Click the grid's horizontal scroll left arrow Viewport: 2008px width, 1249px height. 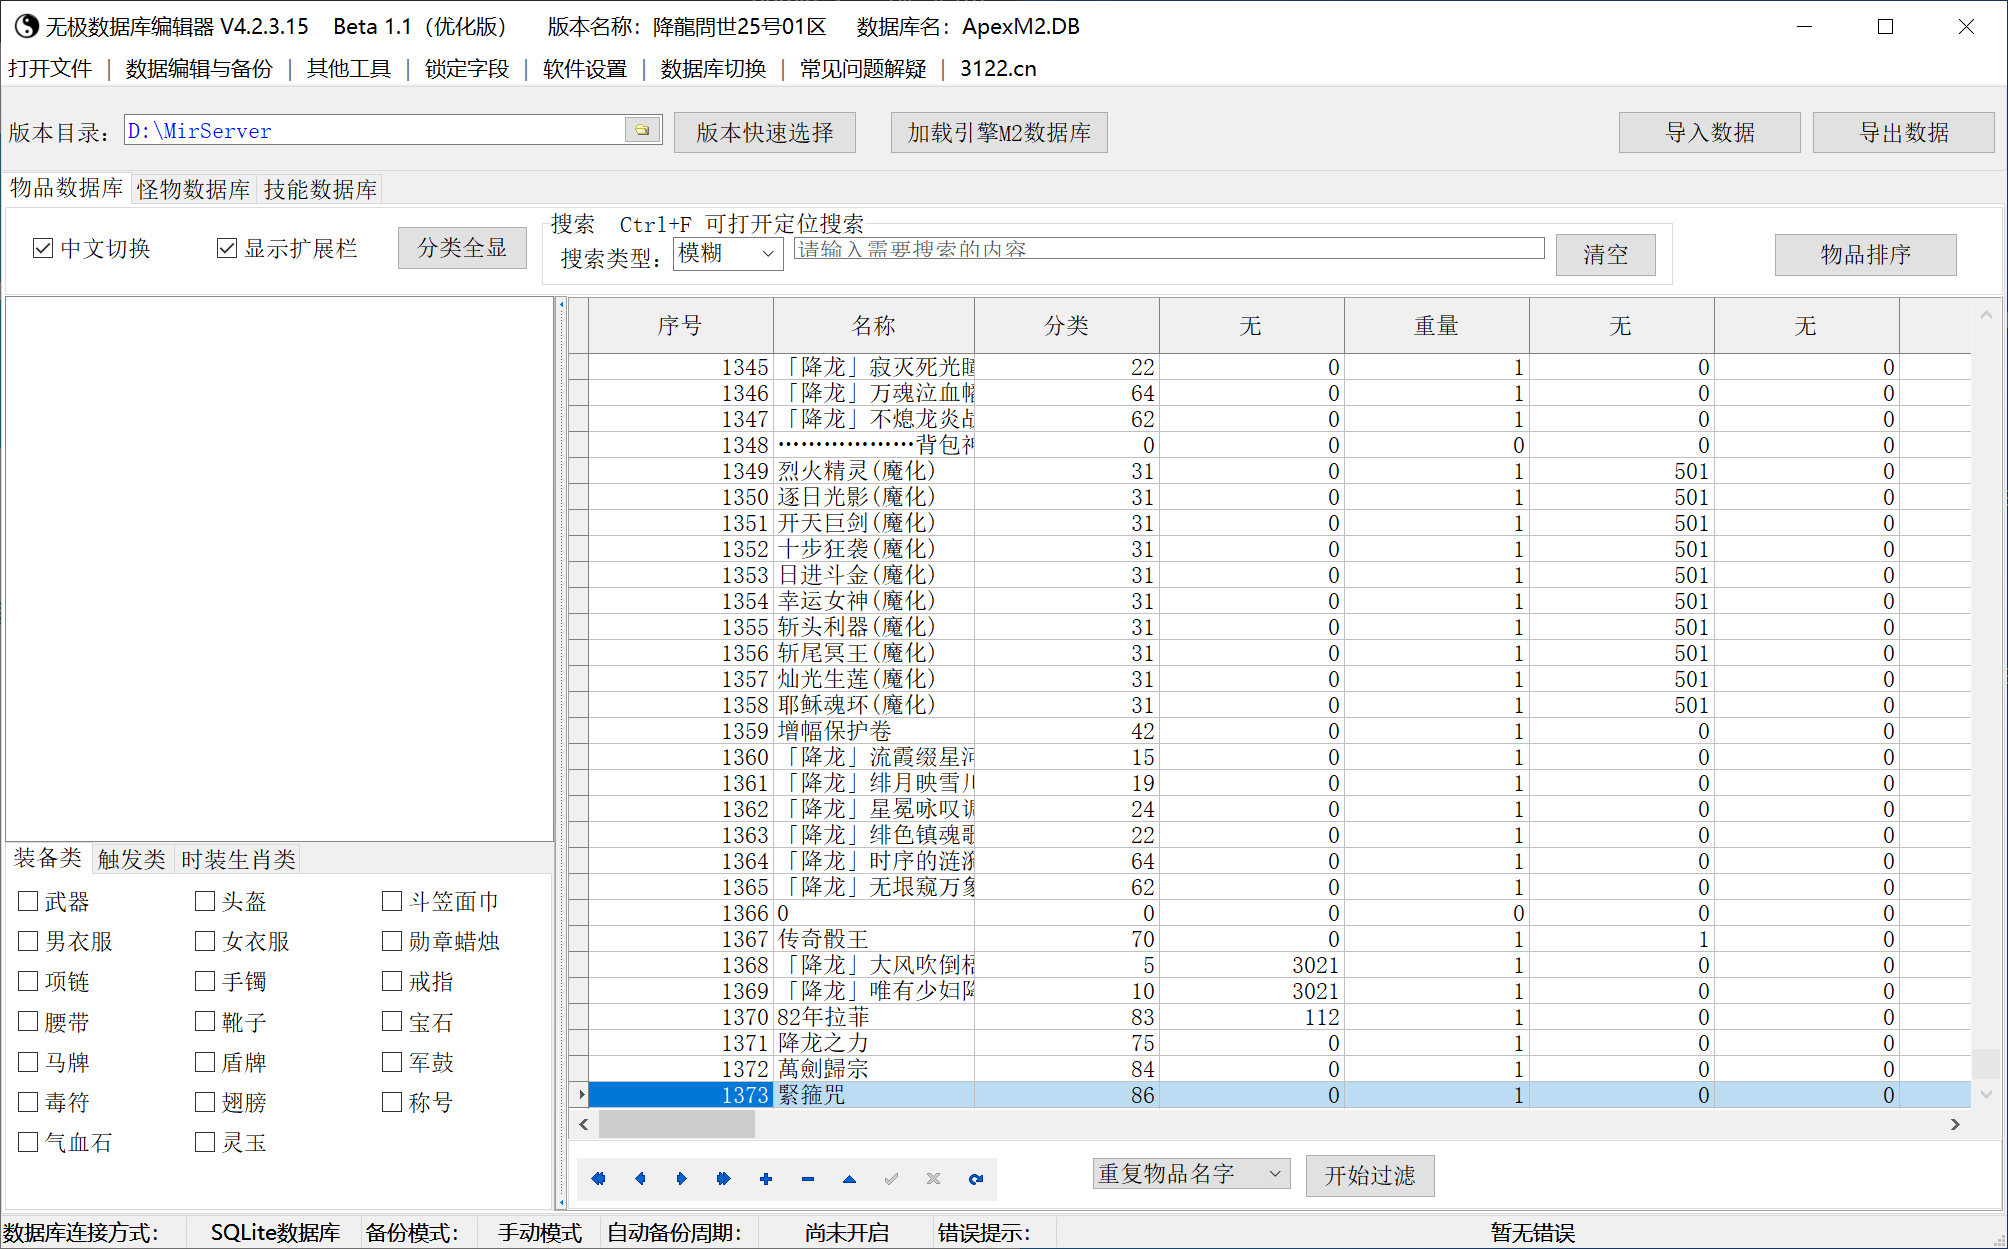click(584, 1124)
